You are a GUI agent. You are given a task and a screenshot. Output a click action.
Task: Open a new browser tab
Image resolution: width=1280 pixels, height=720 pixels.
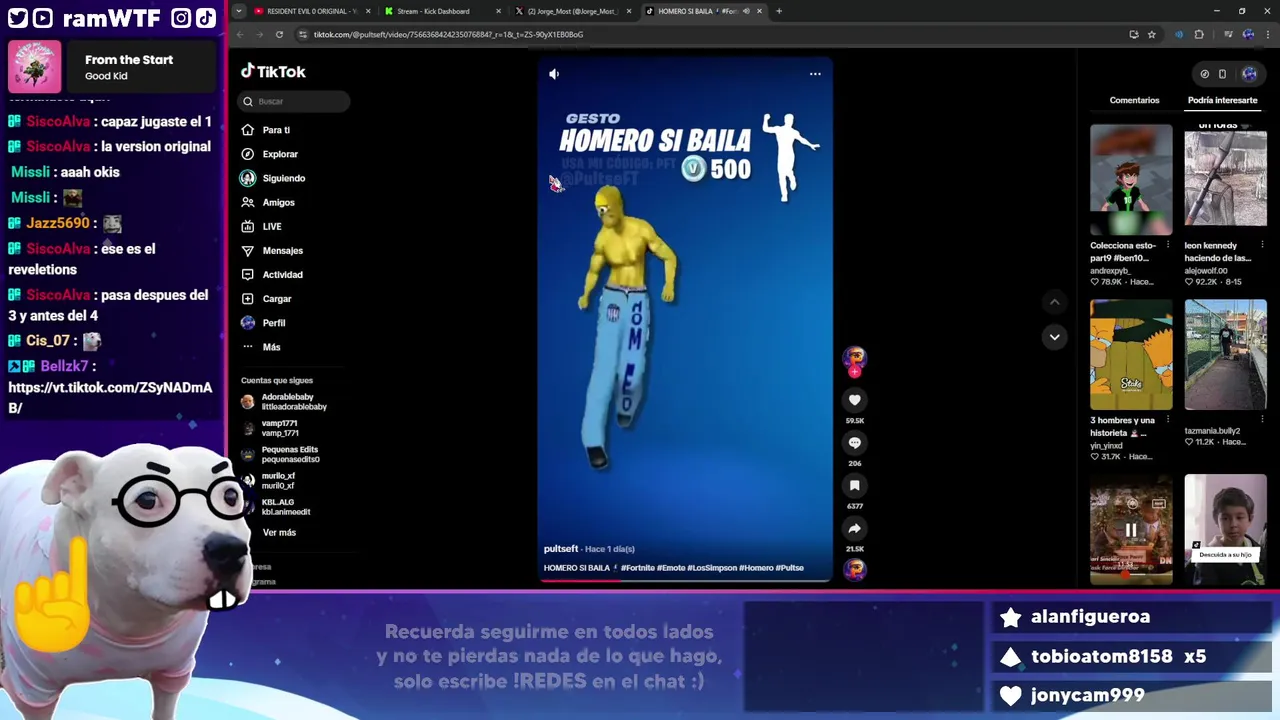(779, 11)
